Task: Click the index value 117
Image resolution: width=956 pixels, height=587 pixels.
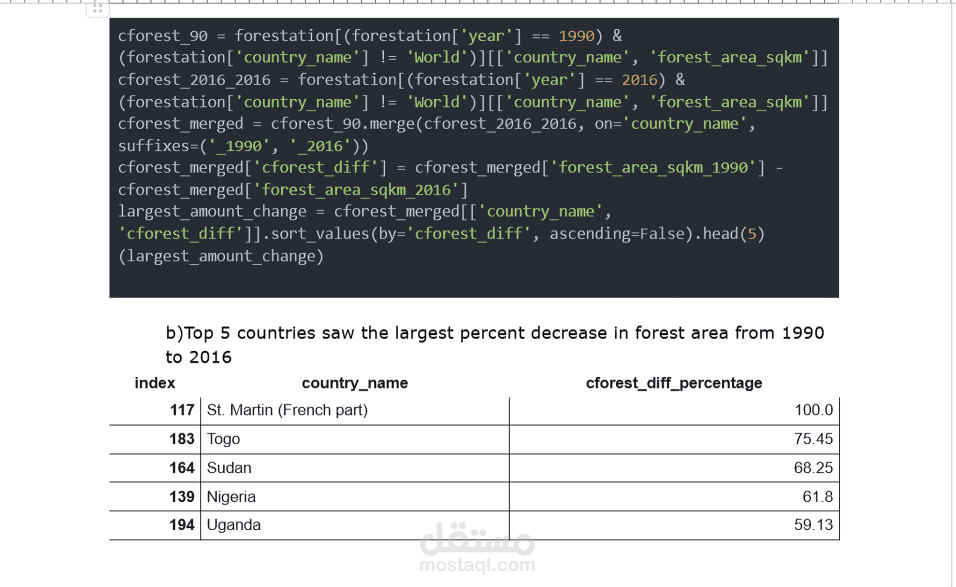Action: [x=182, y=410]
